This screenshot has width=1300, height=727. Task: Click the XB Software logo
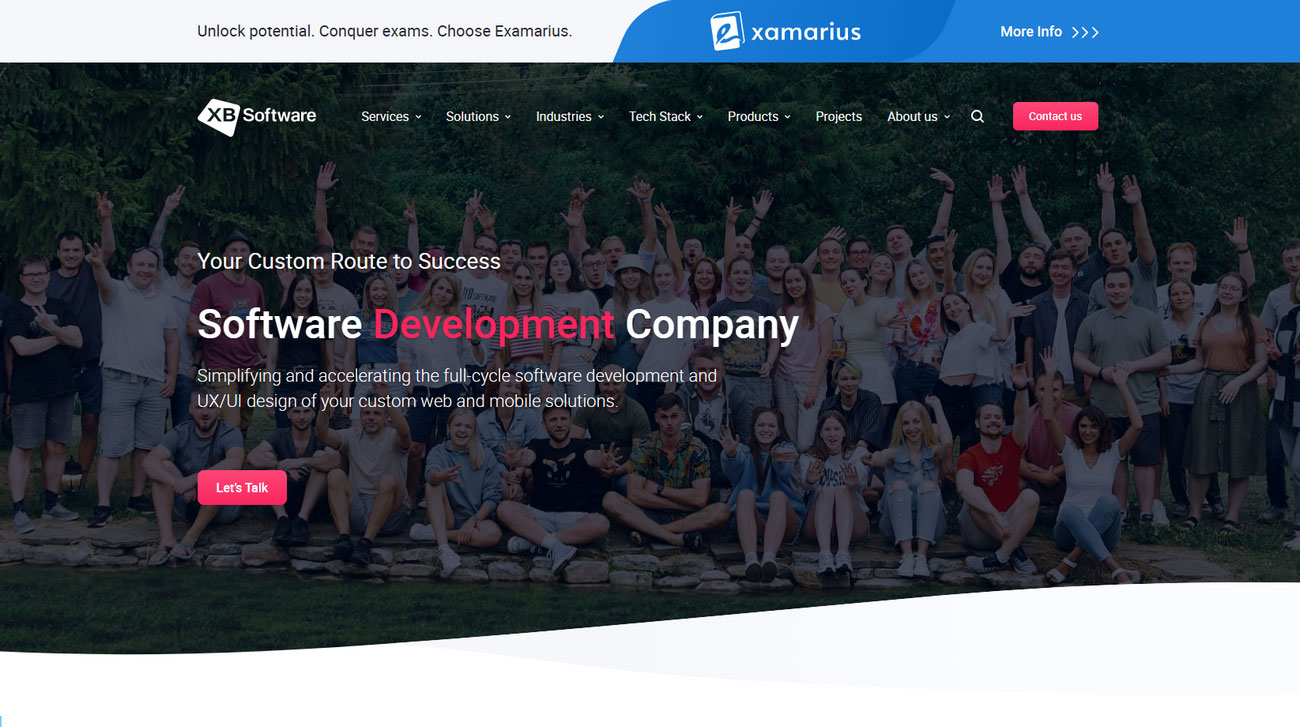[x=257, y=116]
